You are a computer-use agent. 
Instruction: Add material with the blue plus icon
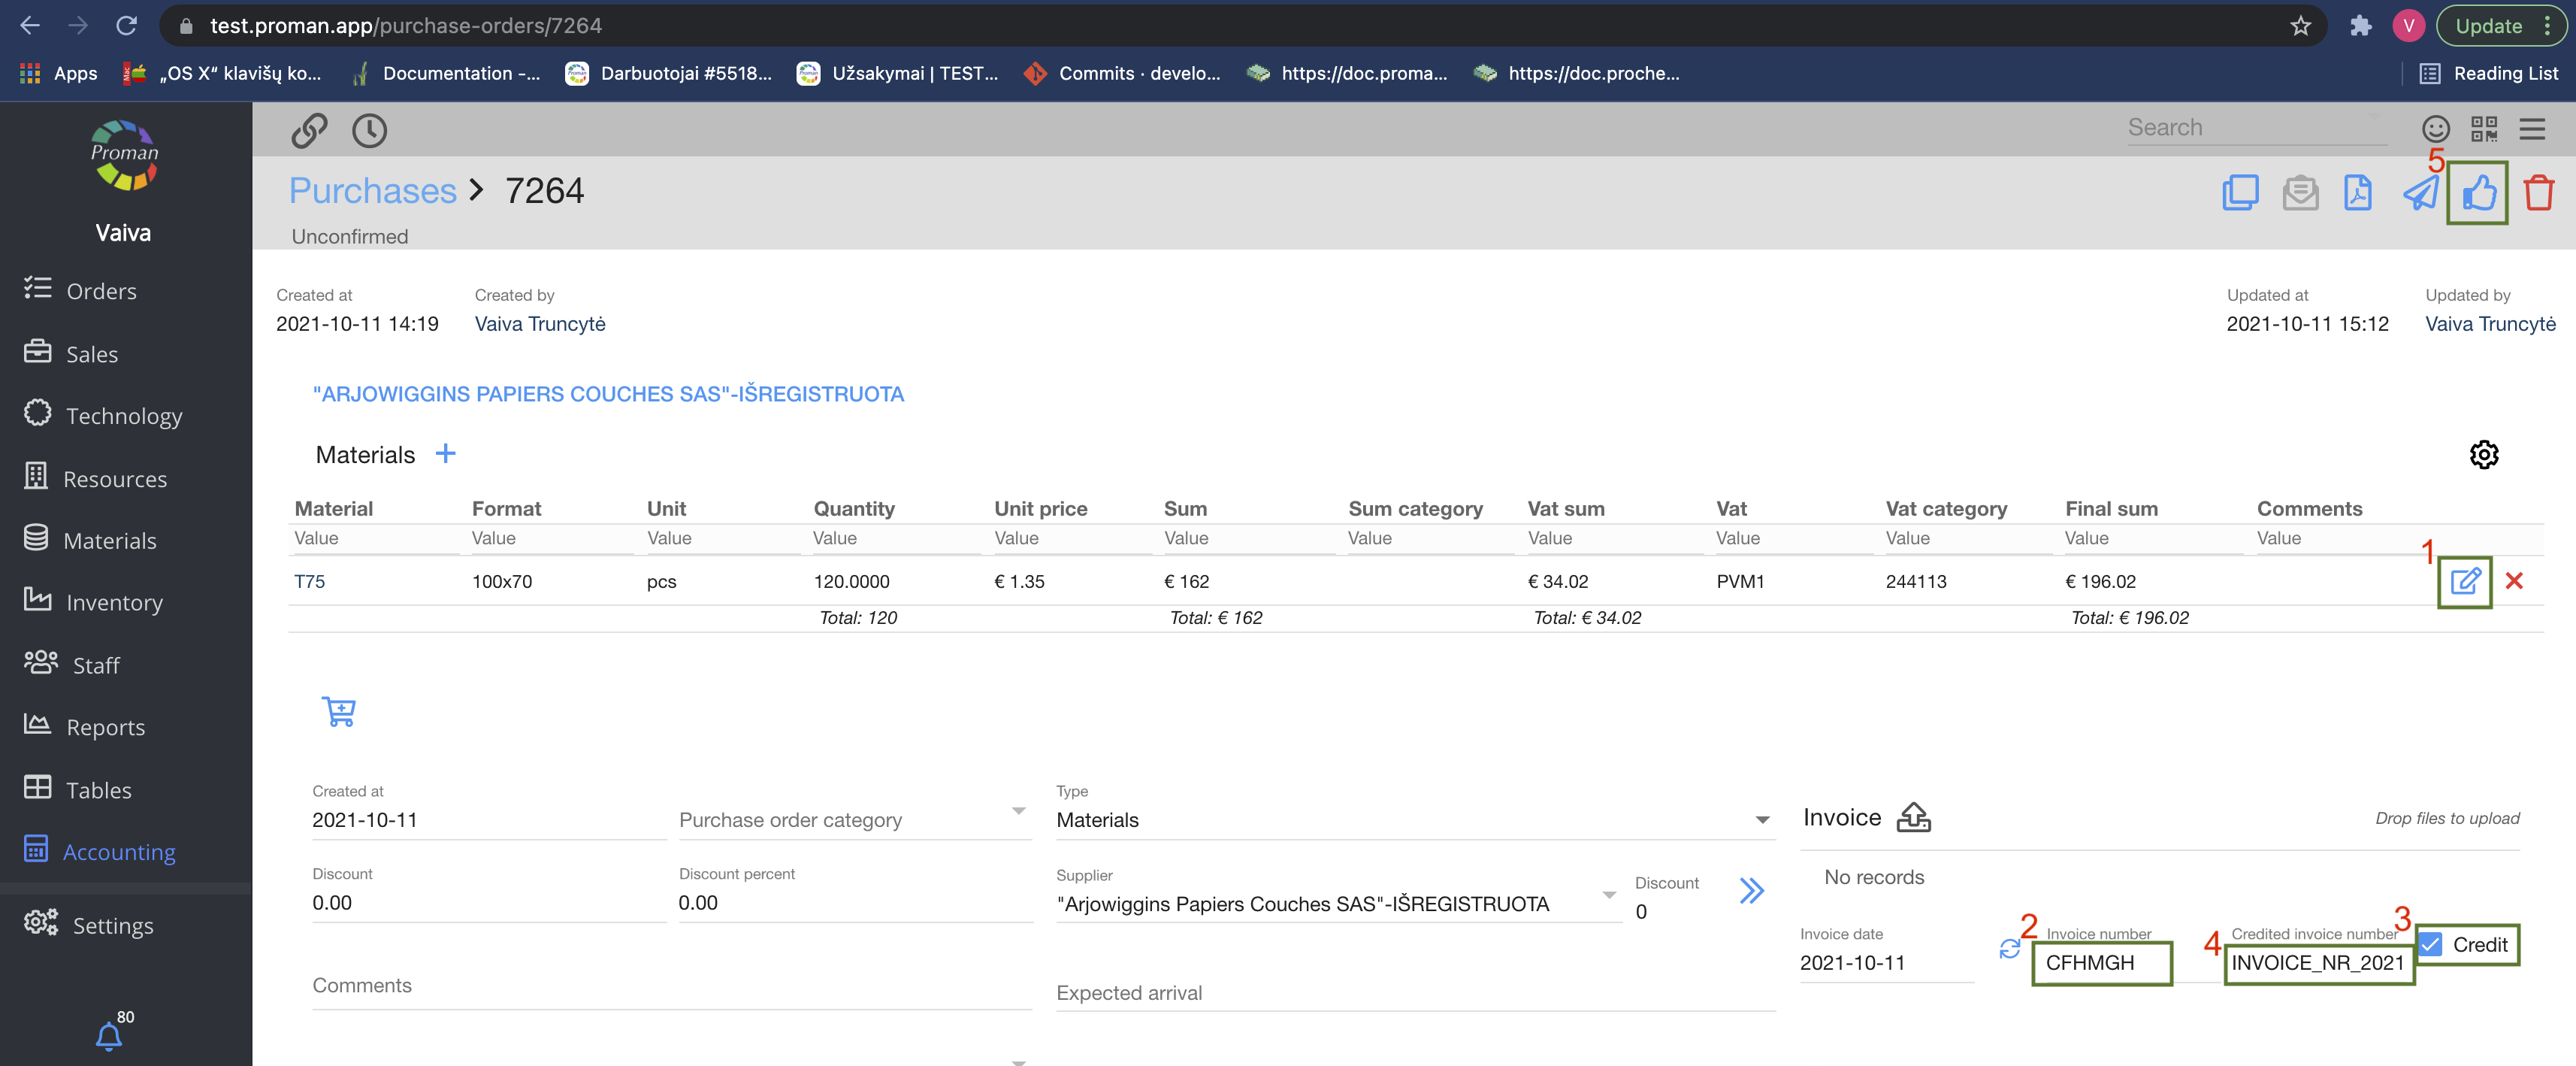[x=445, y=454]
